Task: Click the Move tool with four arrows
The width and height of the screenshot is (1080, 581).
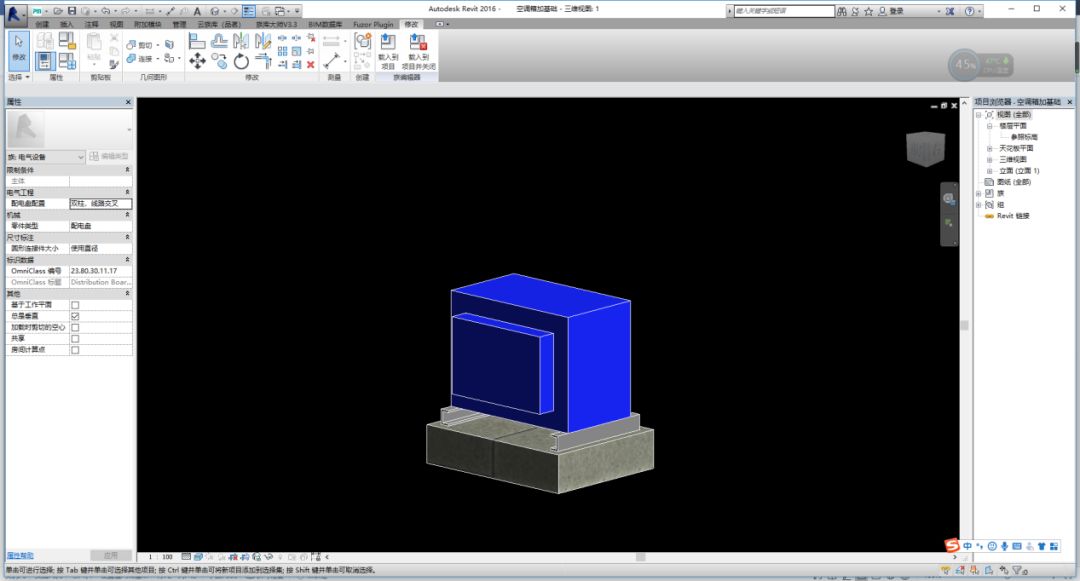Action: [198, 62]
